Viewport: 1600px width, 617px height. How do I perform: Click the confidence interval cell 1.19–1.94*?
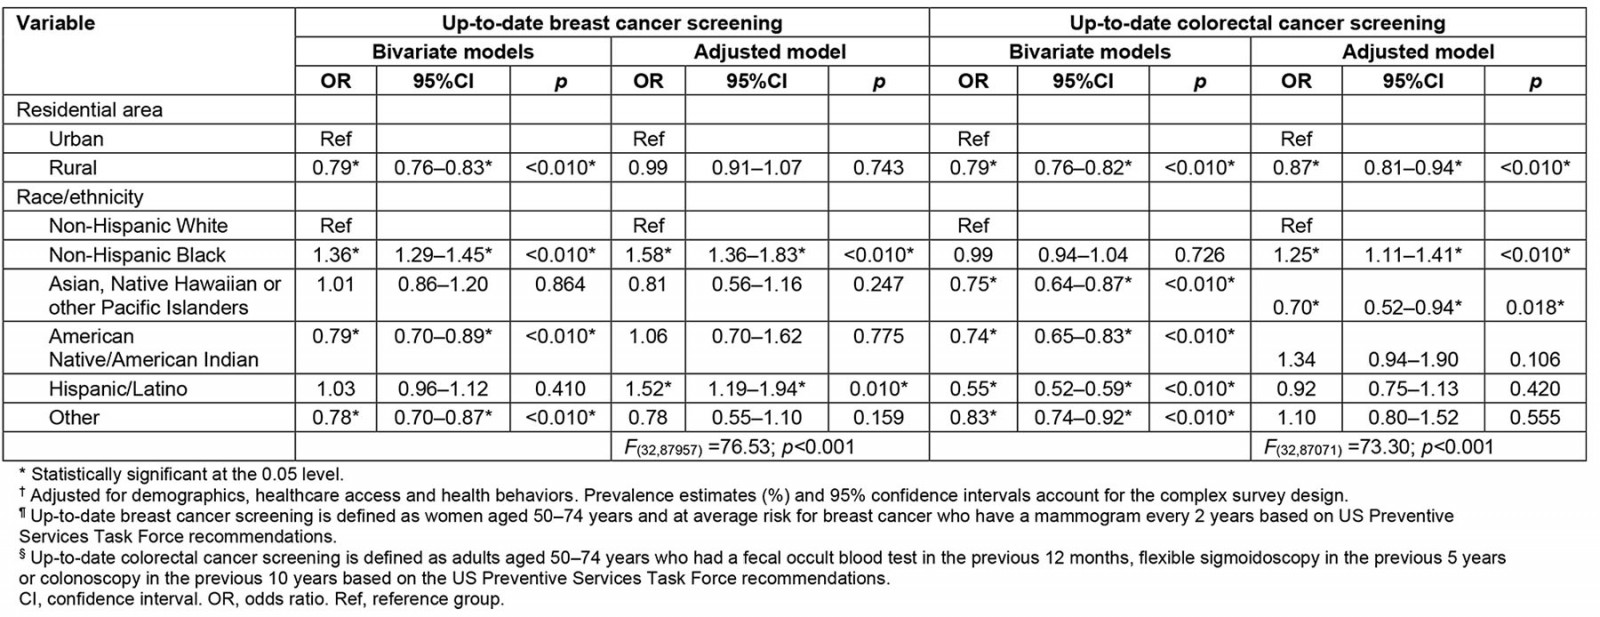pos(756,388)
